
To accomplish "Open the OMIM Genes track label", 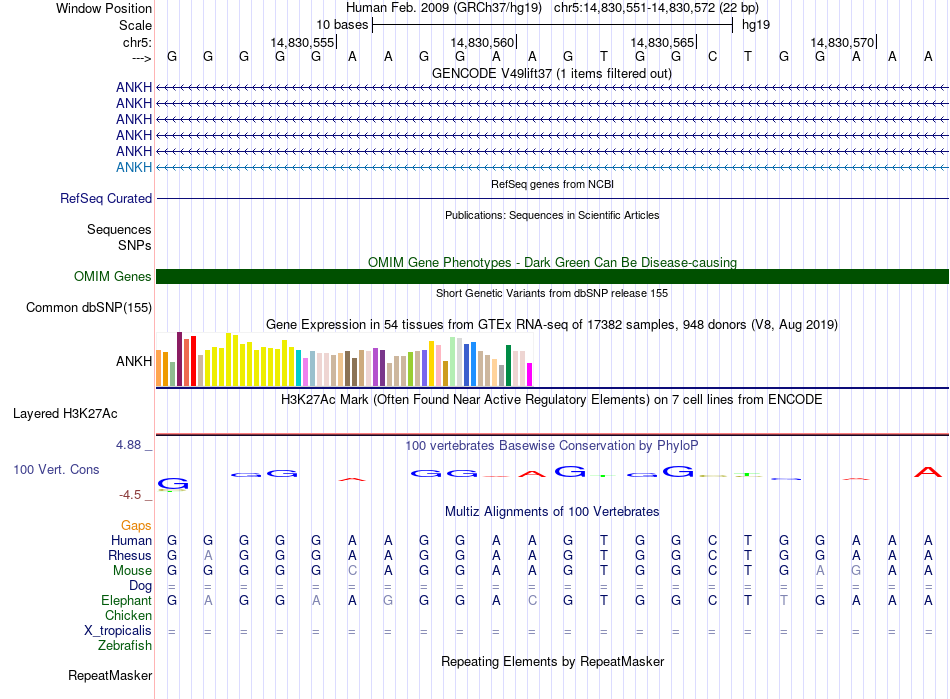I will click(x=113, y=277).
